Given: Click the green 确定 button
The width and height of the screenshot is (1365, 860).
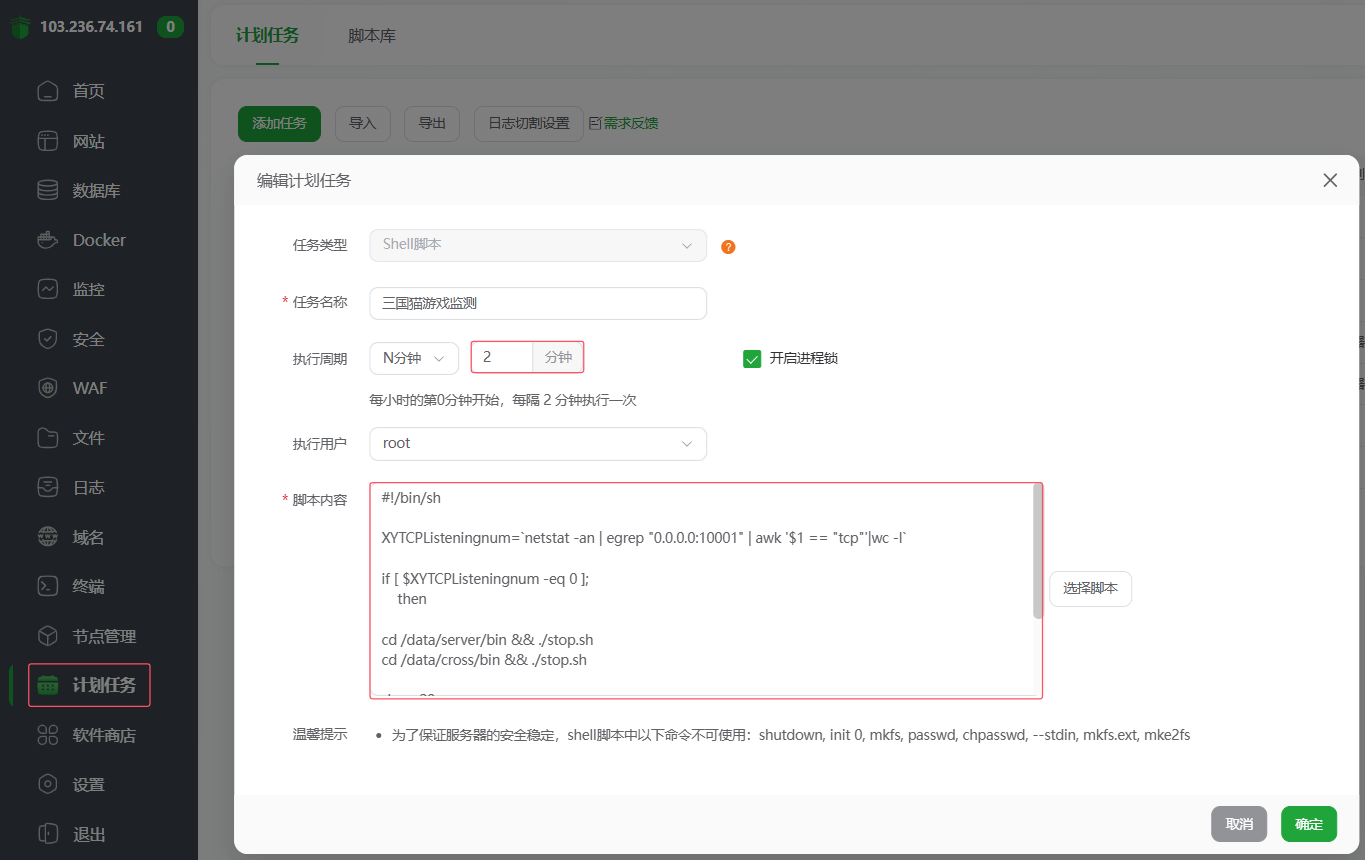Looking at the screenshot, I should coord(1308,824).
